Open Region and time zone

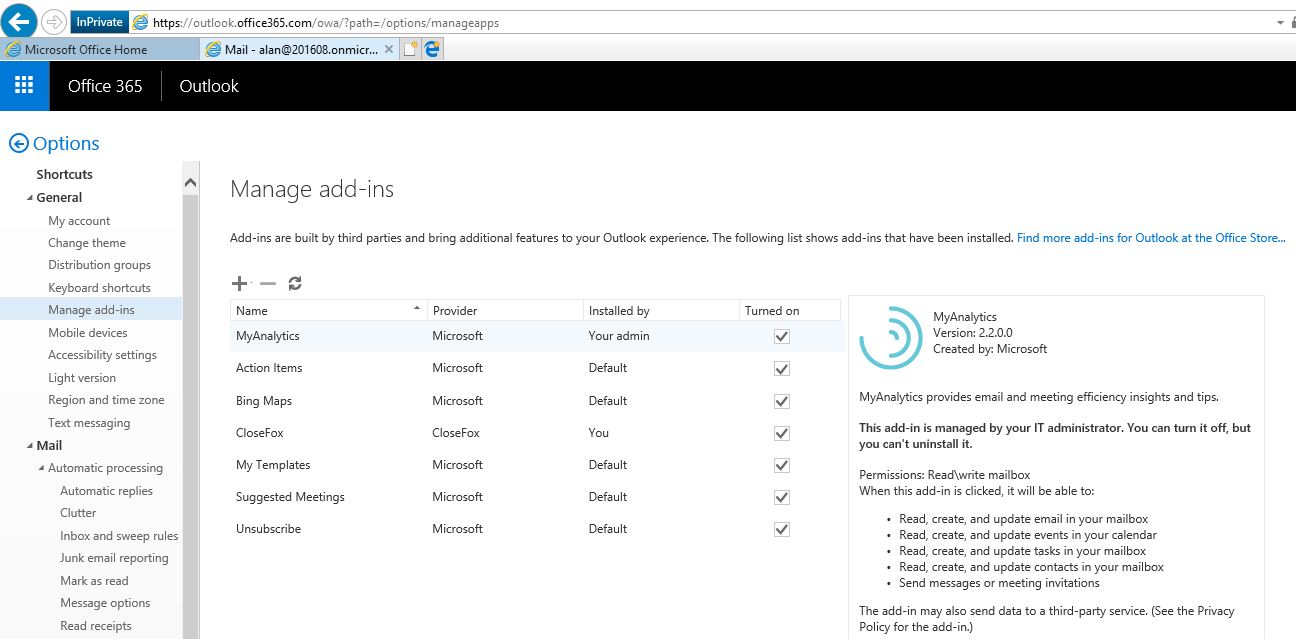(106, 400)
